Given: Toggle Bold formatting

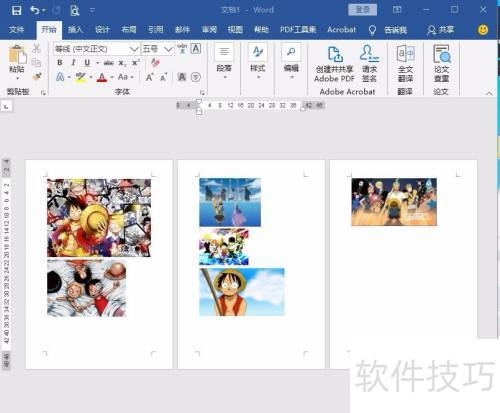Looking at the screenshot, I should [x=60, y=62].
